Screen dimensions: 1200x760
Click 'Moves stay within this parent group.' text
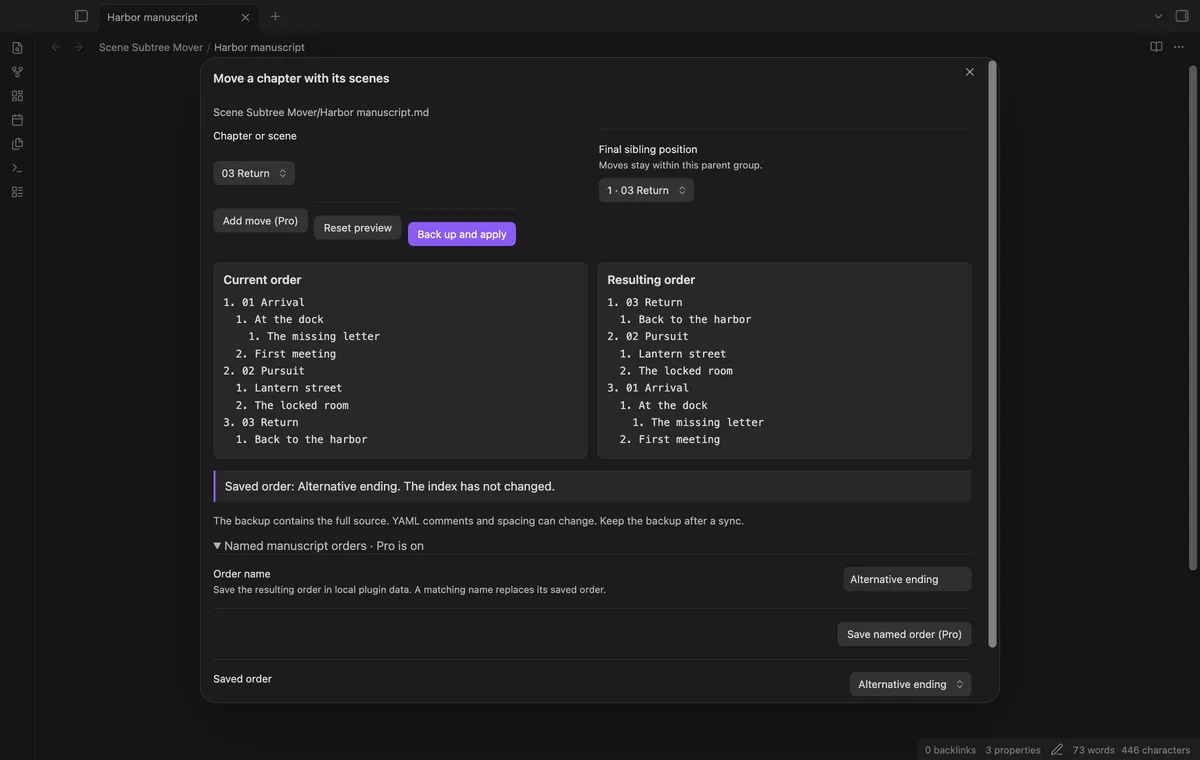coord(680,165)
